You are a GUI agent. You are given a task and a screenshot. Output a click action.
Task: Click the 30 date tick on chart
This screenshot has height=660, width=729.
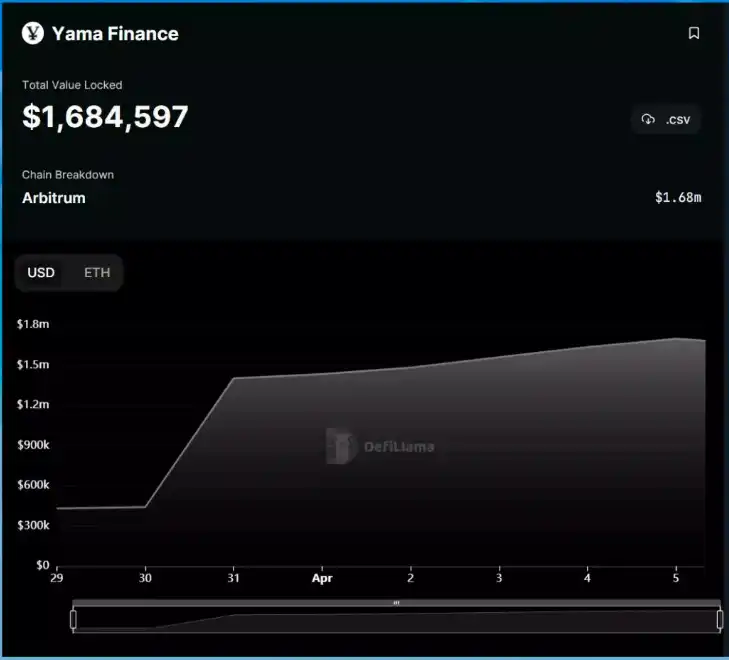coord(145,578)
